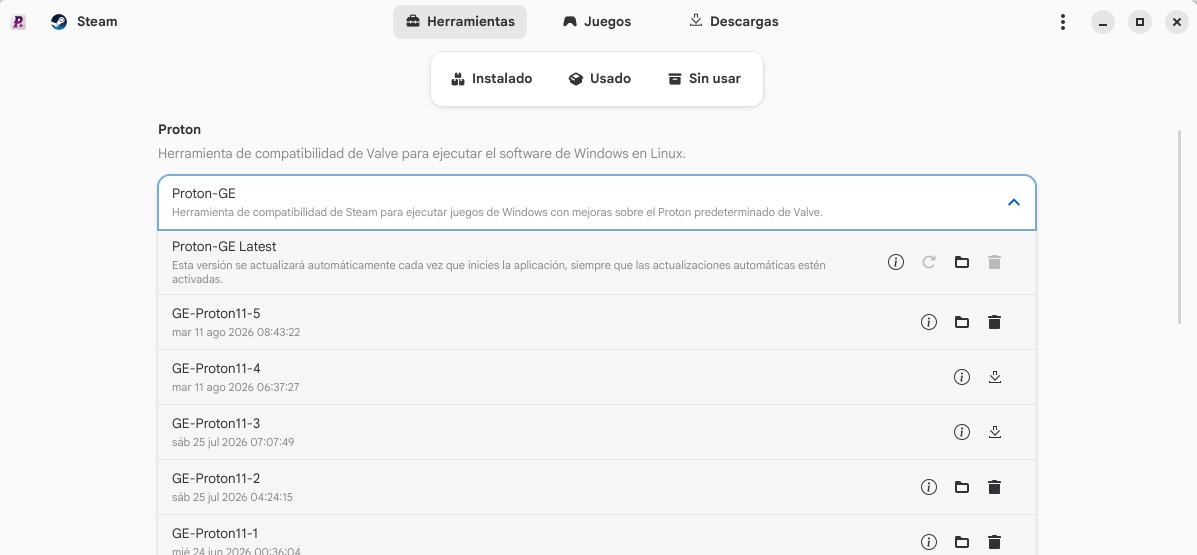Filter by Sin usar tools

coord(705,79)
